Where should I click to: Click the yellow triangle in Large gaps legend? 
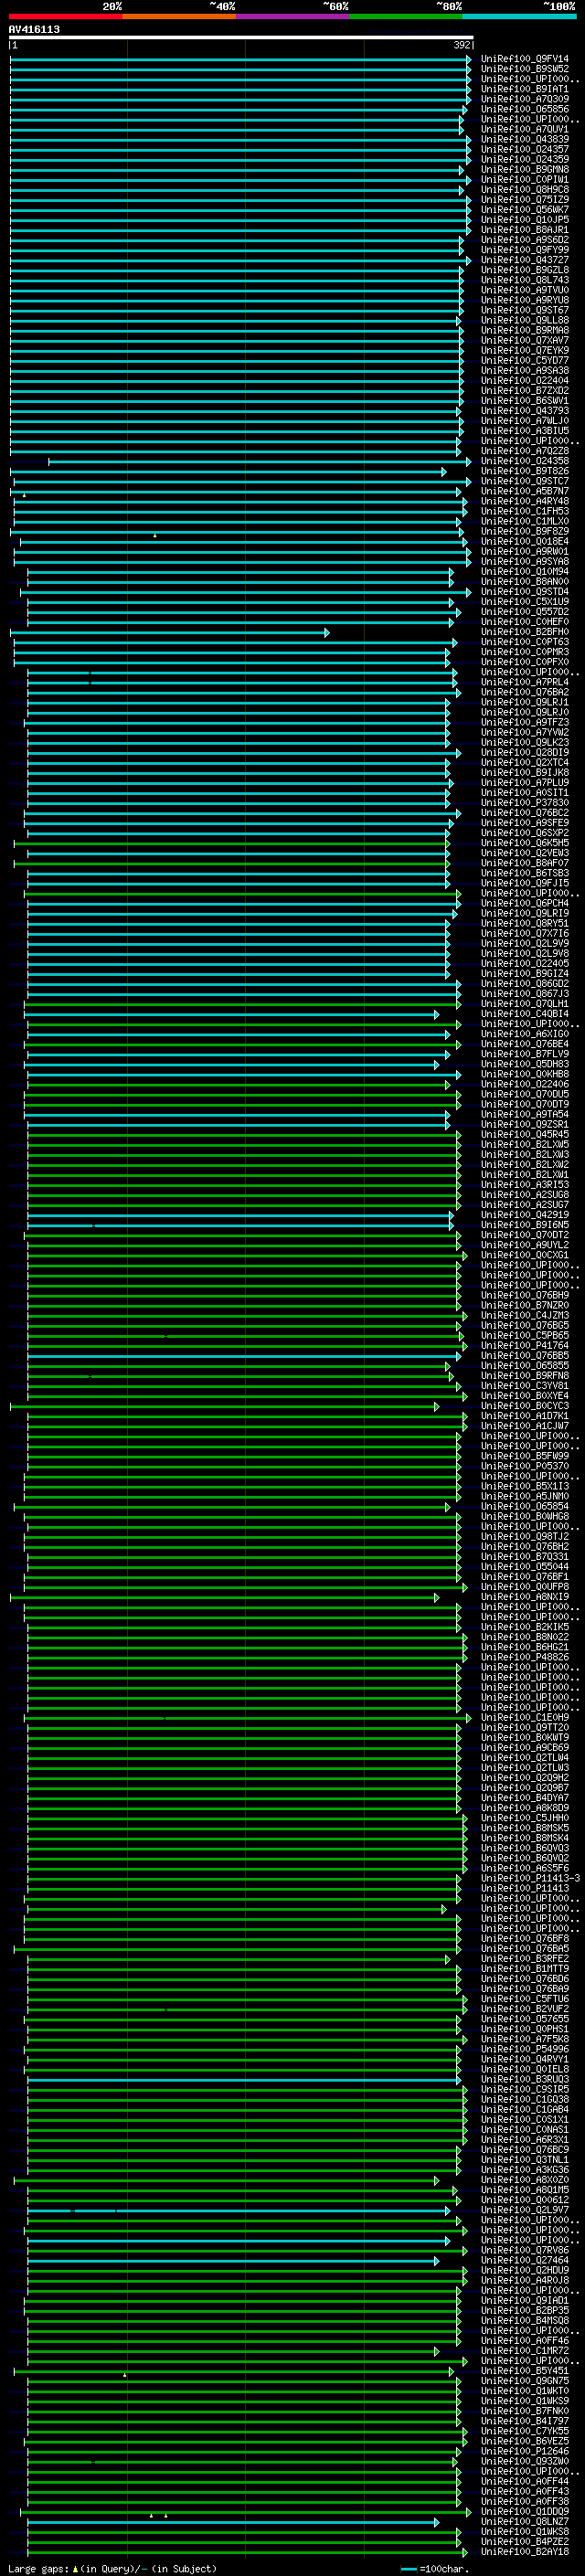[75, 2568]
